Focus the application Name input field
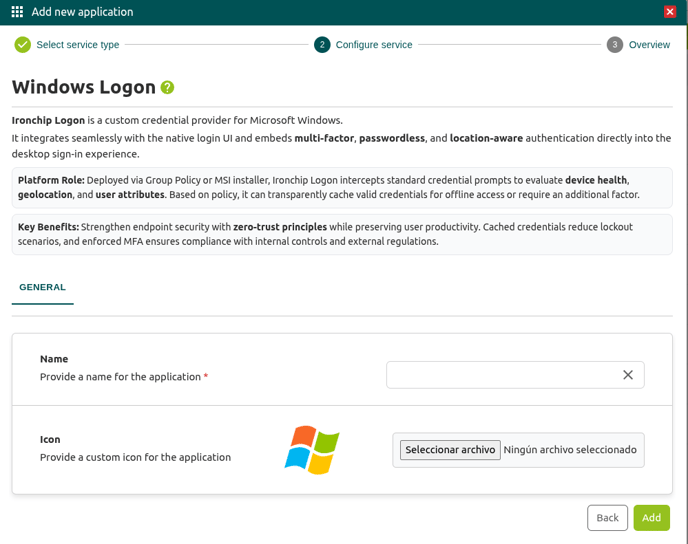688x544 pixels. 500,375
